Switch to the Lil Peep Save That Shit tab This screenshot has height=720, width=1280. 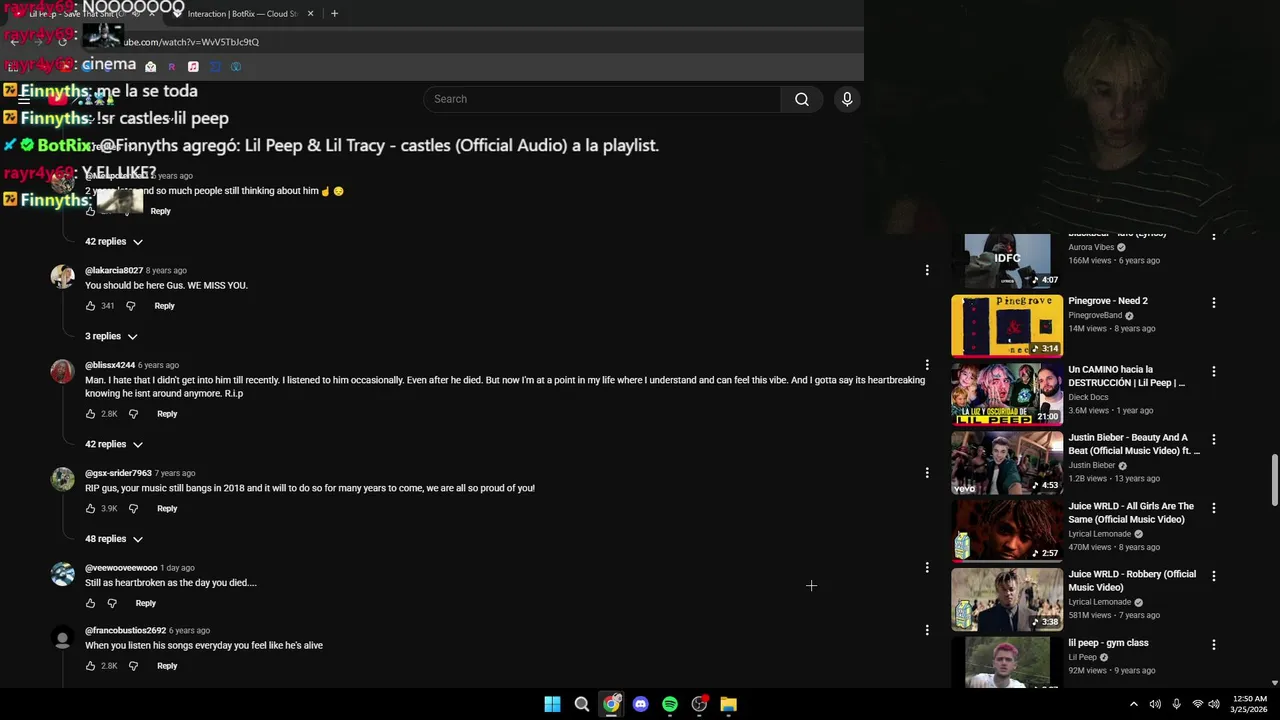[85, 14]
